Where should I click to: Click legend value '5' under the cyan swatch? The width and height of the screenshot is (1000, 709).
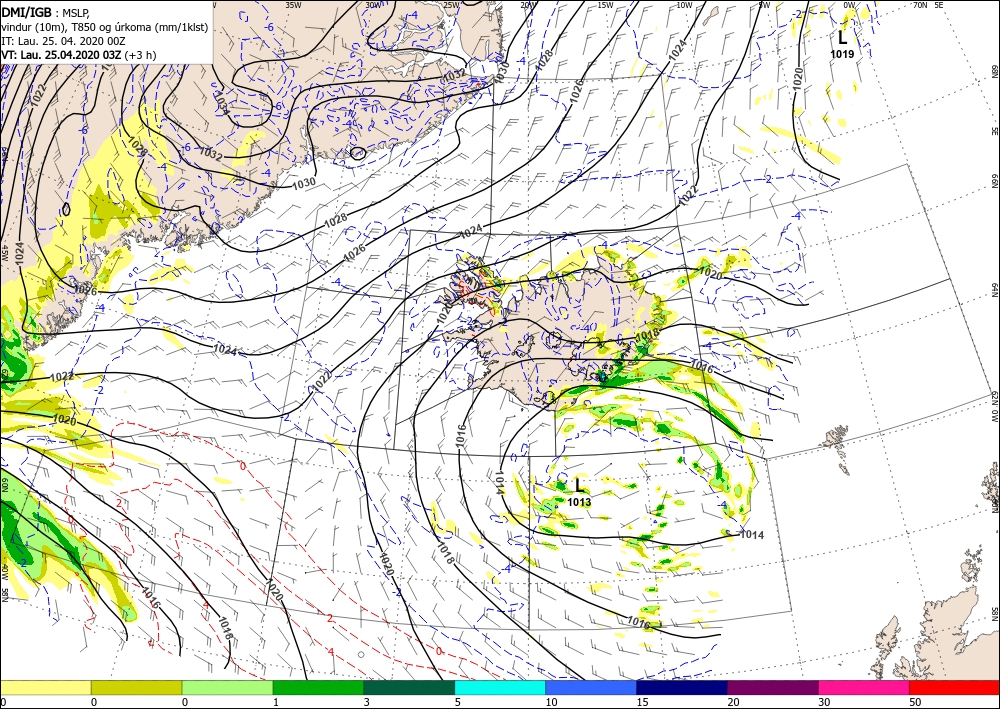(x=457, y=703)
